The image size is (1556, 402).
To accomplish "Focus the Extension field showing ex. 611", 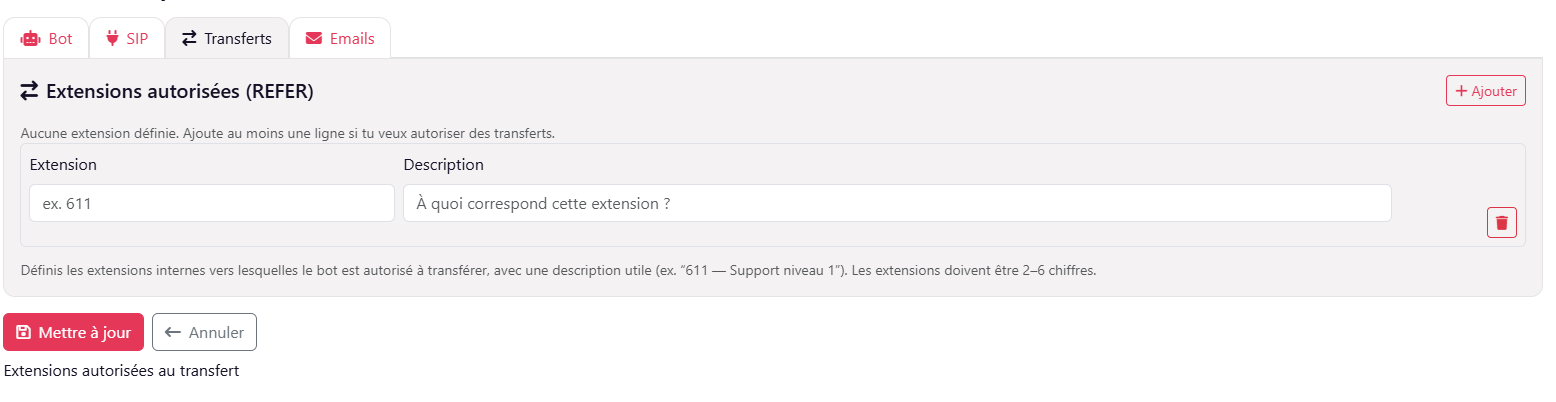I will coord(211,203).
